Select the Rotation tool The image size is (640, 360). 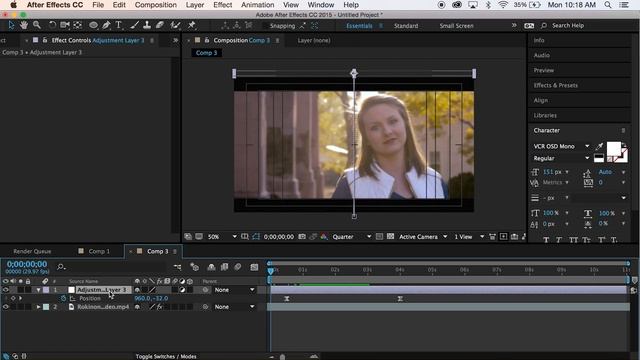click(52, 25)
